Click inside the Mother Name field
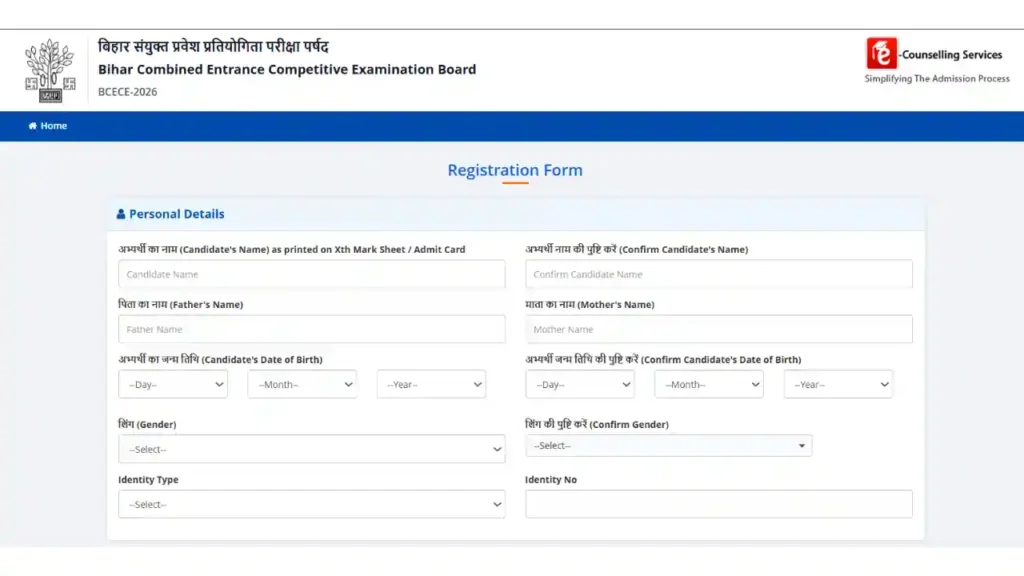 [x=719, y=329]
